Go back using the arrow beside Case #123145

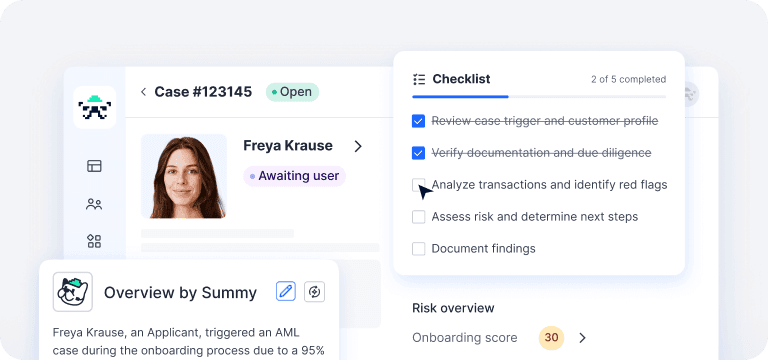(x=144, y=92)
